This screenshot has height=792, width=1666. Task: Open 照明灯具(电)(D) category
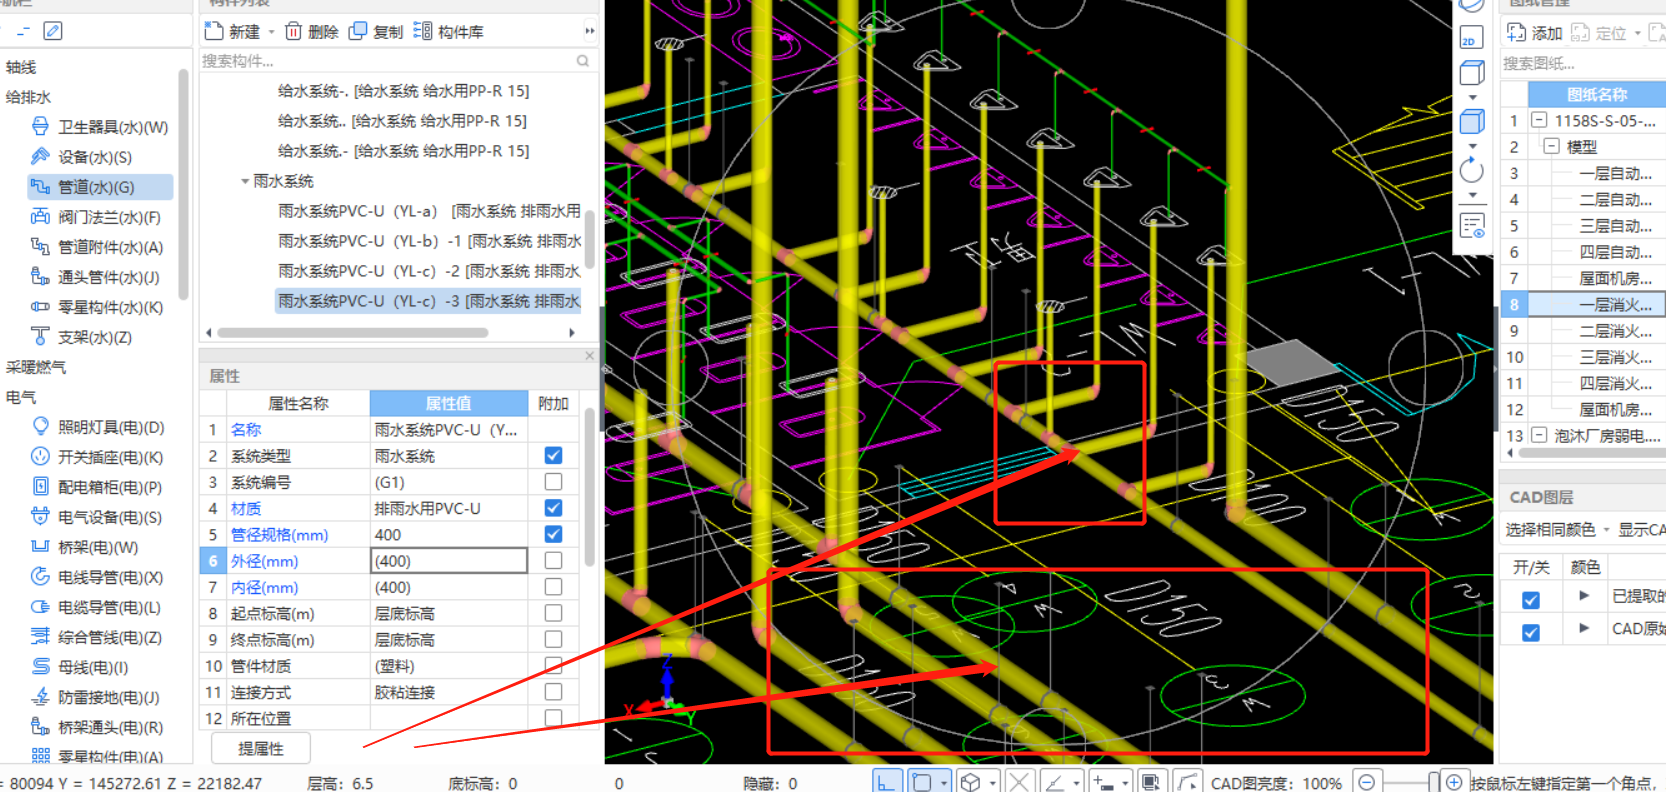pos(100,427)
